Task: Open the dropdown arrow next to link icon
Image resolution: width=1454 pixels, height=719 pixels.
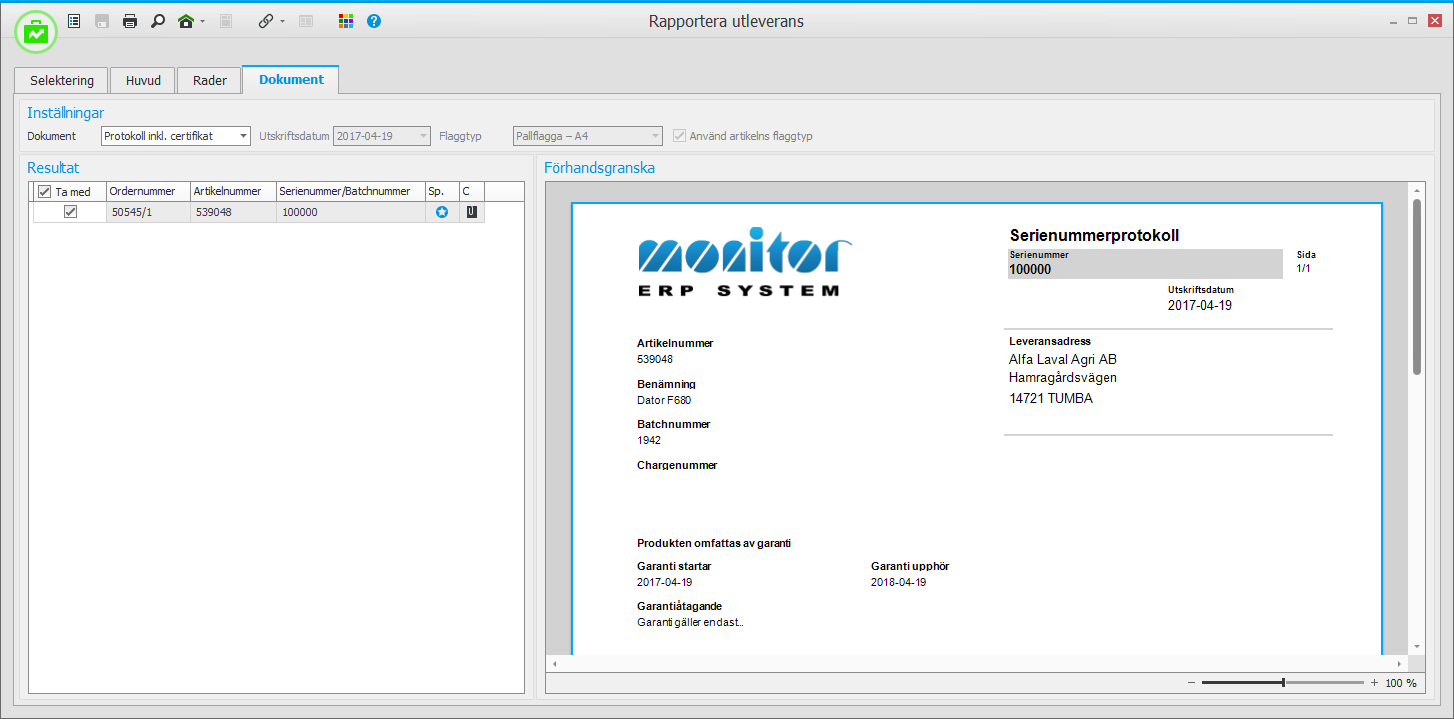Action: tap(283, 21)
